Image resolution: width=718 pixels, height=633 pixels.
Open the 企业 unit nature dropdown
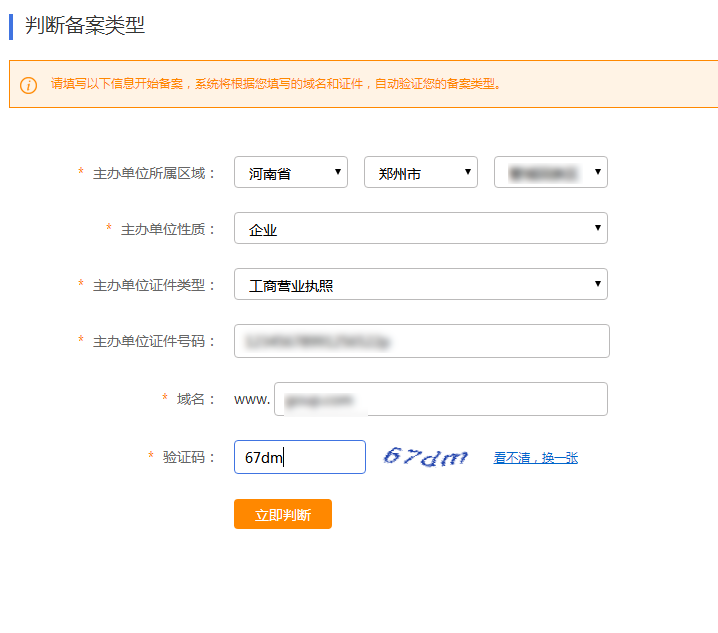pyautogui.click(x=420, y=229)
